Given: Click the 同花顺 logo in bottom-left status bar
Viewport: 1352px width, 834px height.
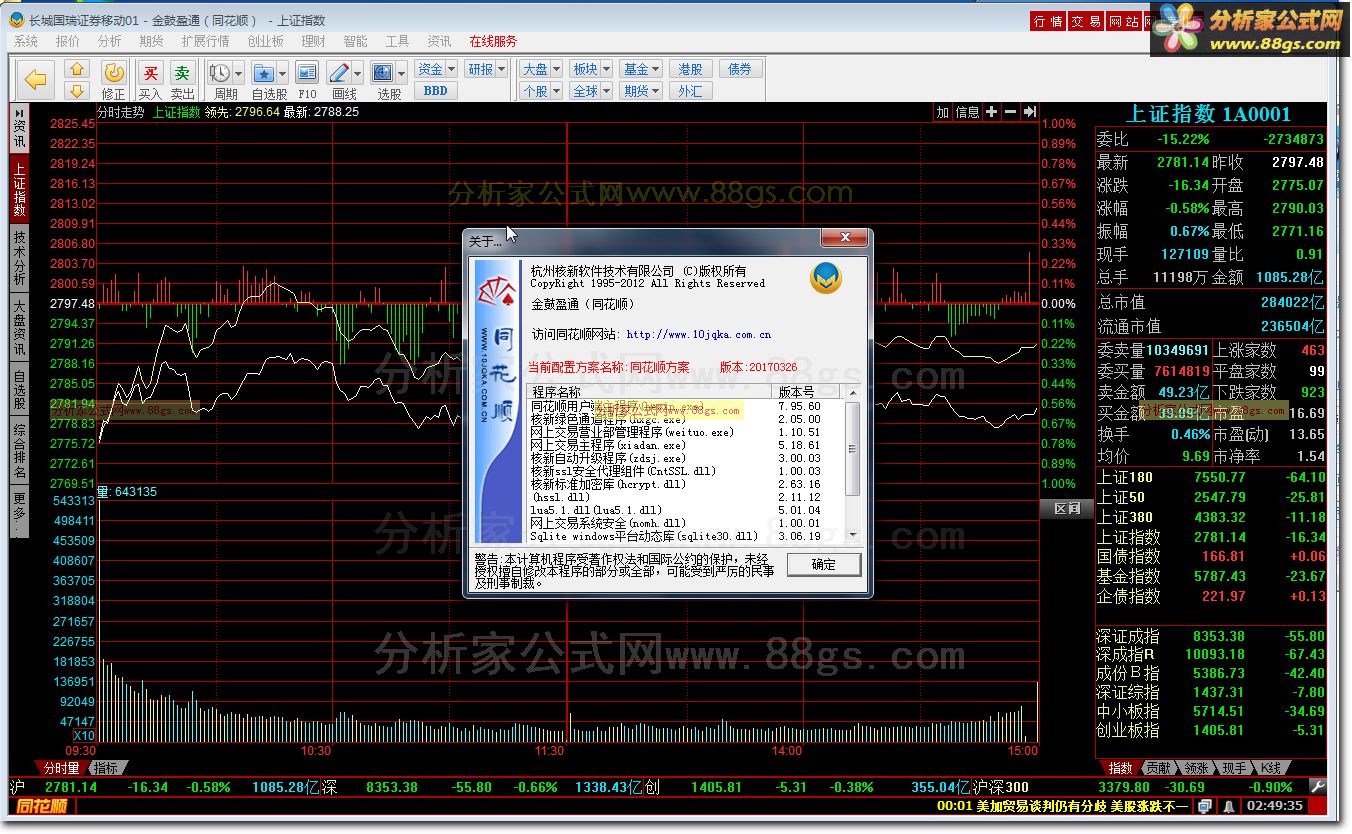Looking at the screenshot, I should click(42, 806).
